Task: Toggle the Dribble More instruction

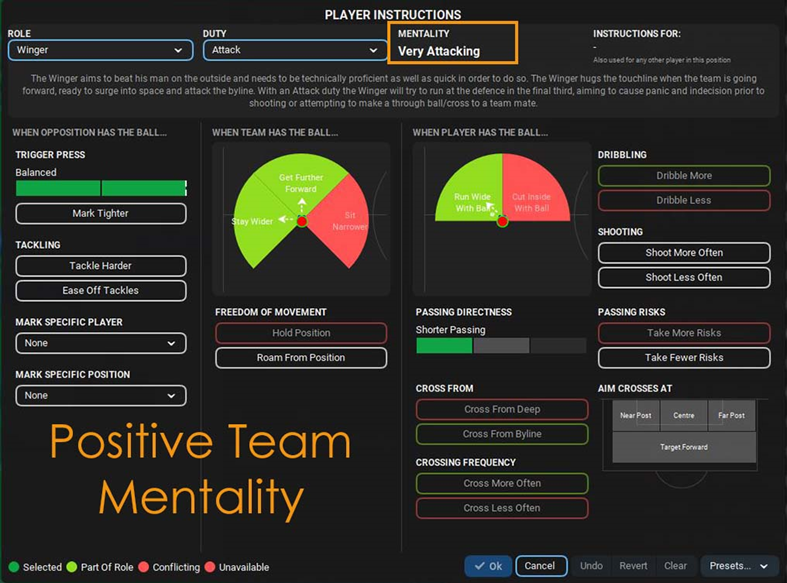Action: pyautogui.click(x=684, y=176)
